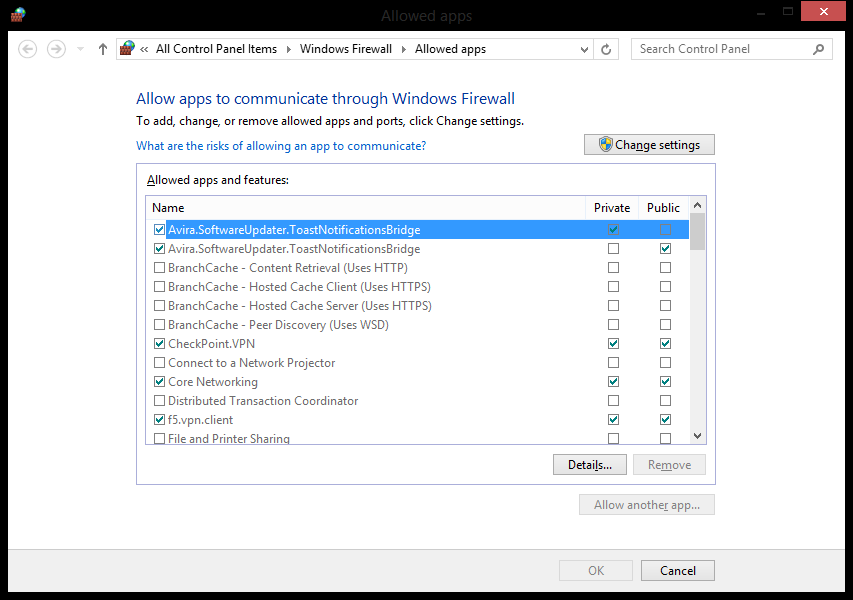Click the shield icon on Change settings
This screenshot has height=600, width=853.
point(605,145)
